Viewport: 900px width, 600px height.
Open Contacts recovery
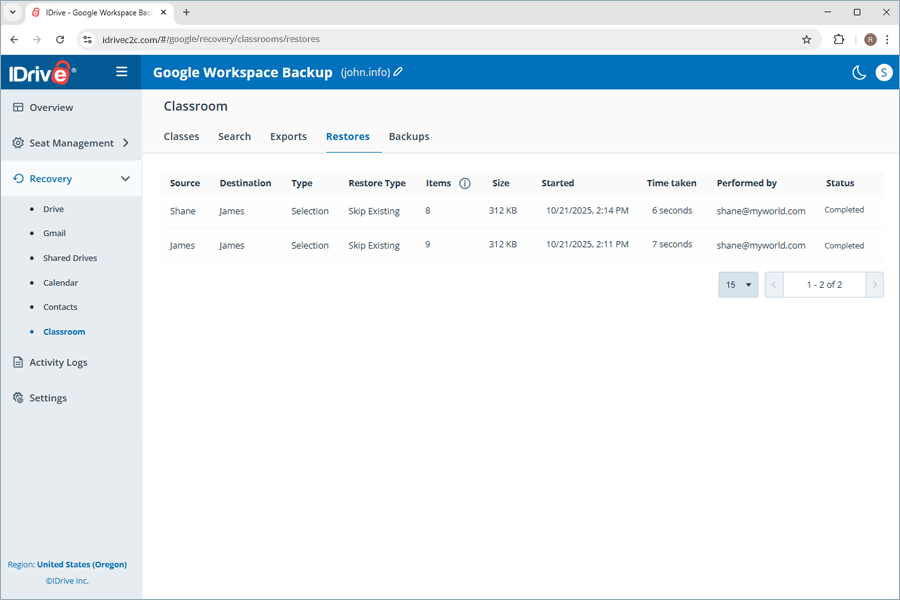(60, 307)
